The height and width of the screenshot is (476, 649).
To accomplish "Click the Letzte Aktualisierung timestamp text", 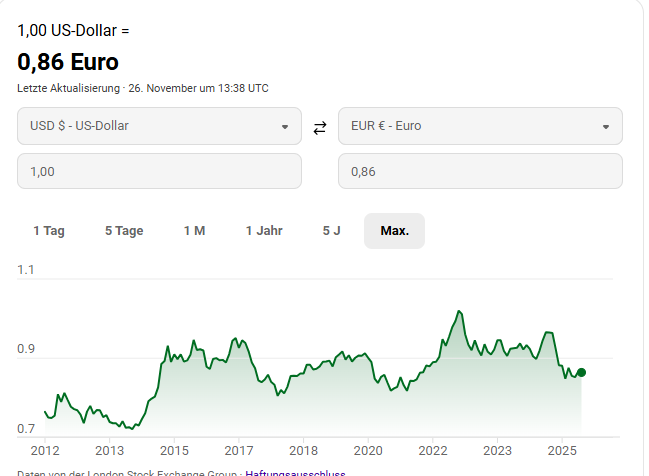I will 143,88.
